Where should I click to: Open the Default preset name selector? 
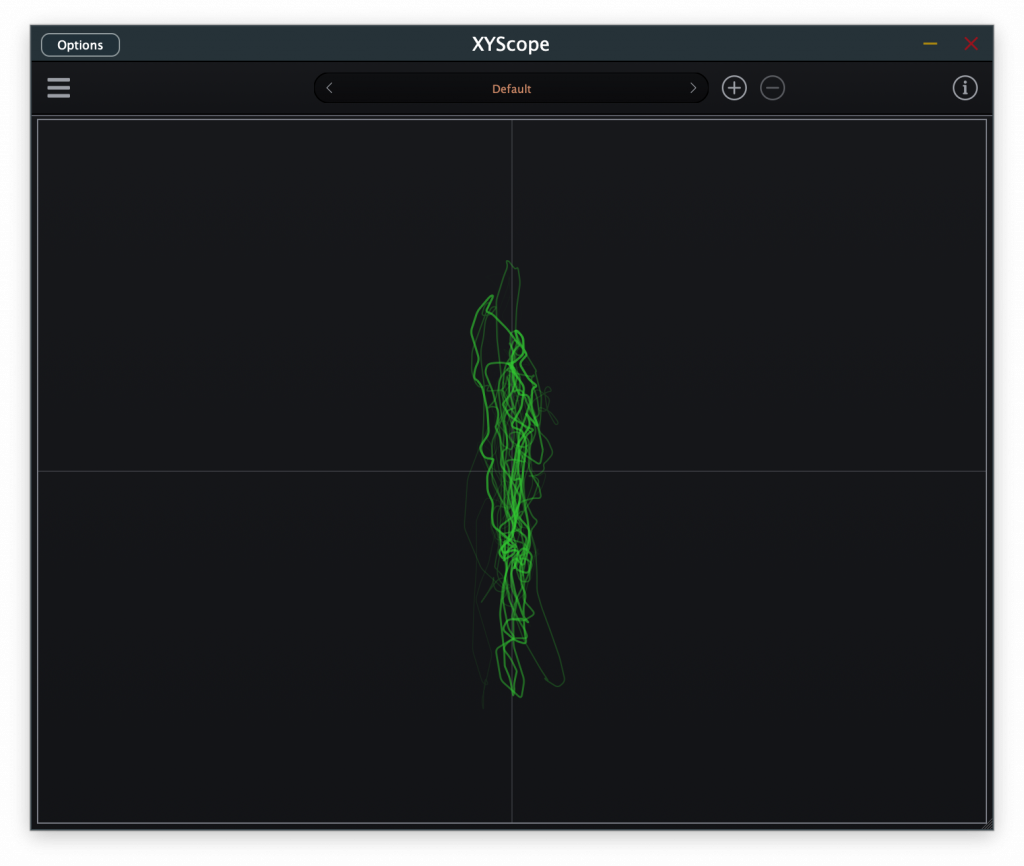(511, 89)
